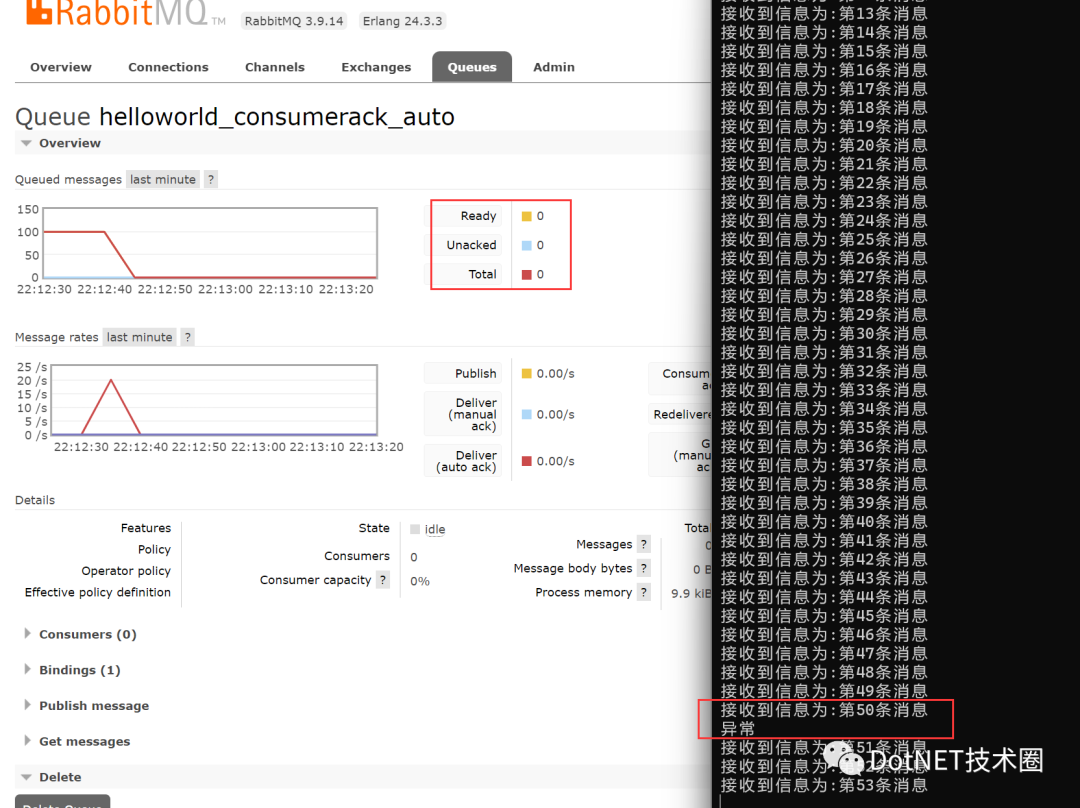Viewport: 1080px width, 808px height.
Task: Open help icon beside Message rates
Action: [187, 337]
